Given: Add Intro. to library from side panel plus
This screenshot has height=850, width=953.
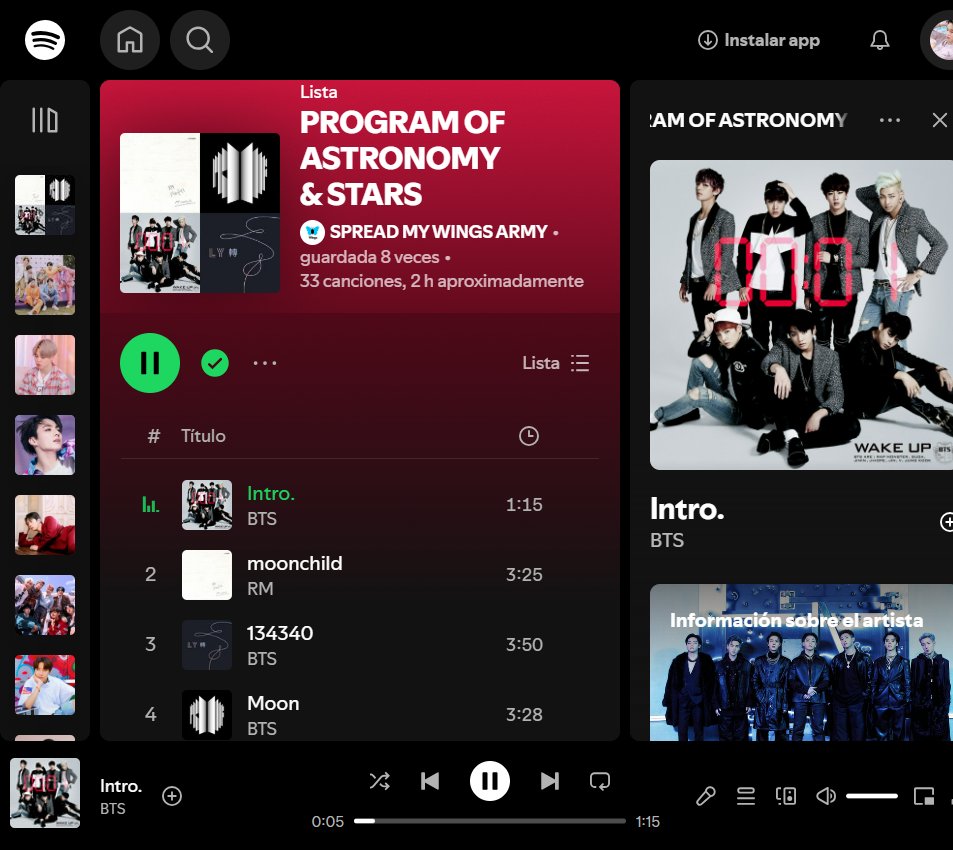Looking at the screenshot, I should click(946, 522).
